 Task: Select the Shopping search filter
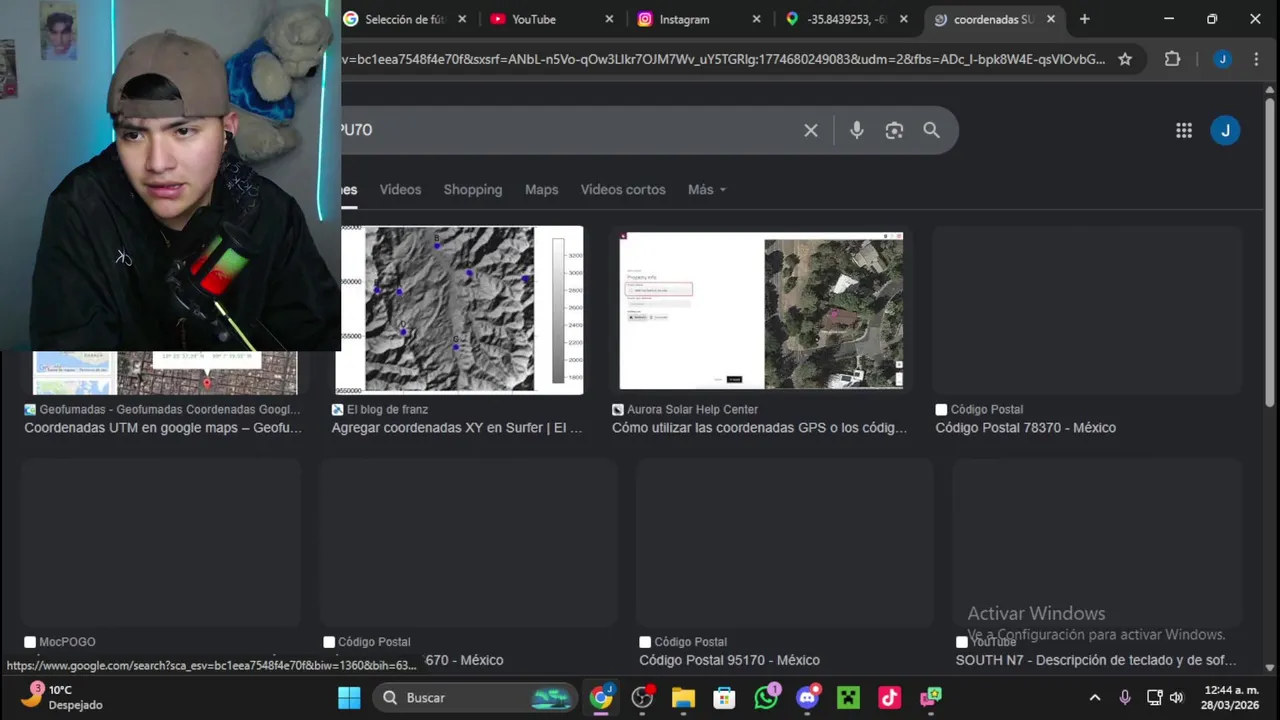pos(473,189)
